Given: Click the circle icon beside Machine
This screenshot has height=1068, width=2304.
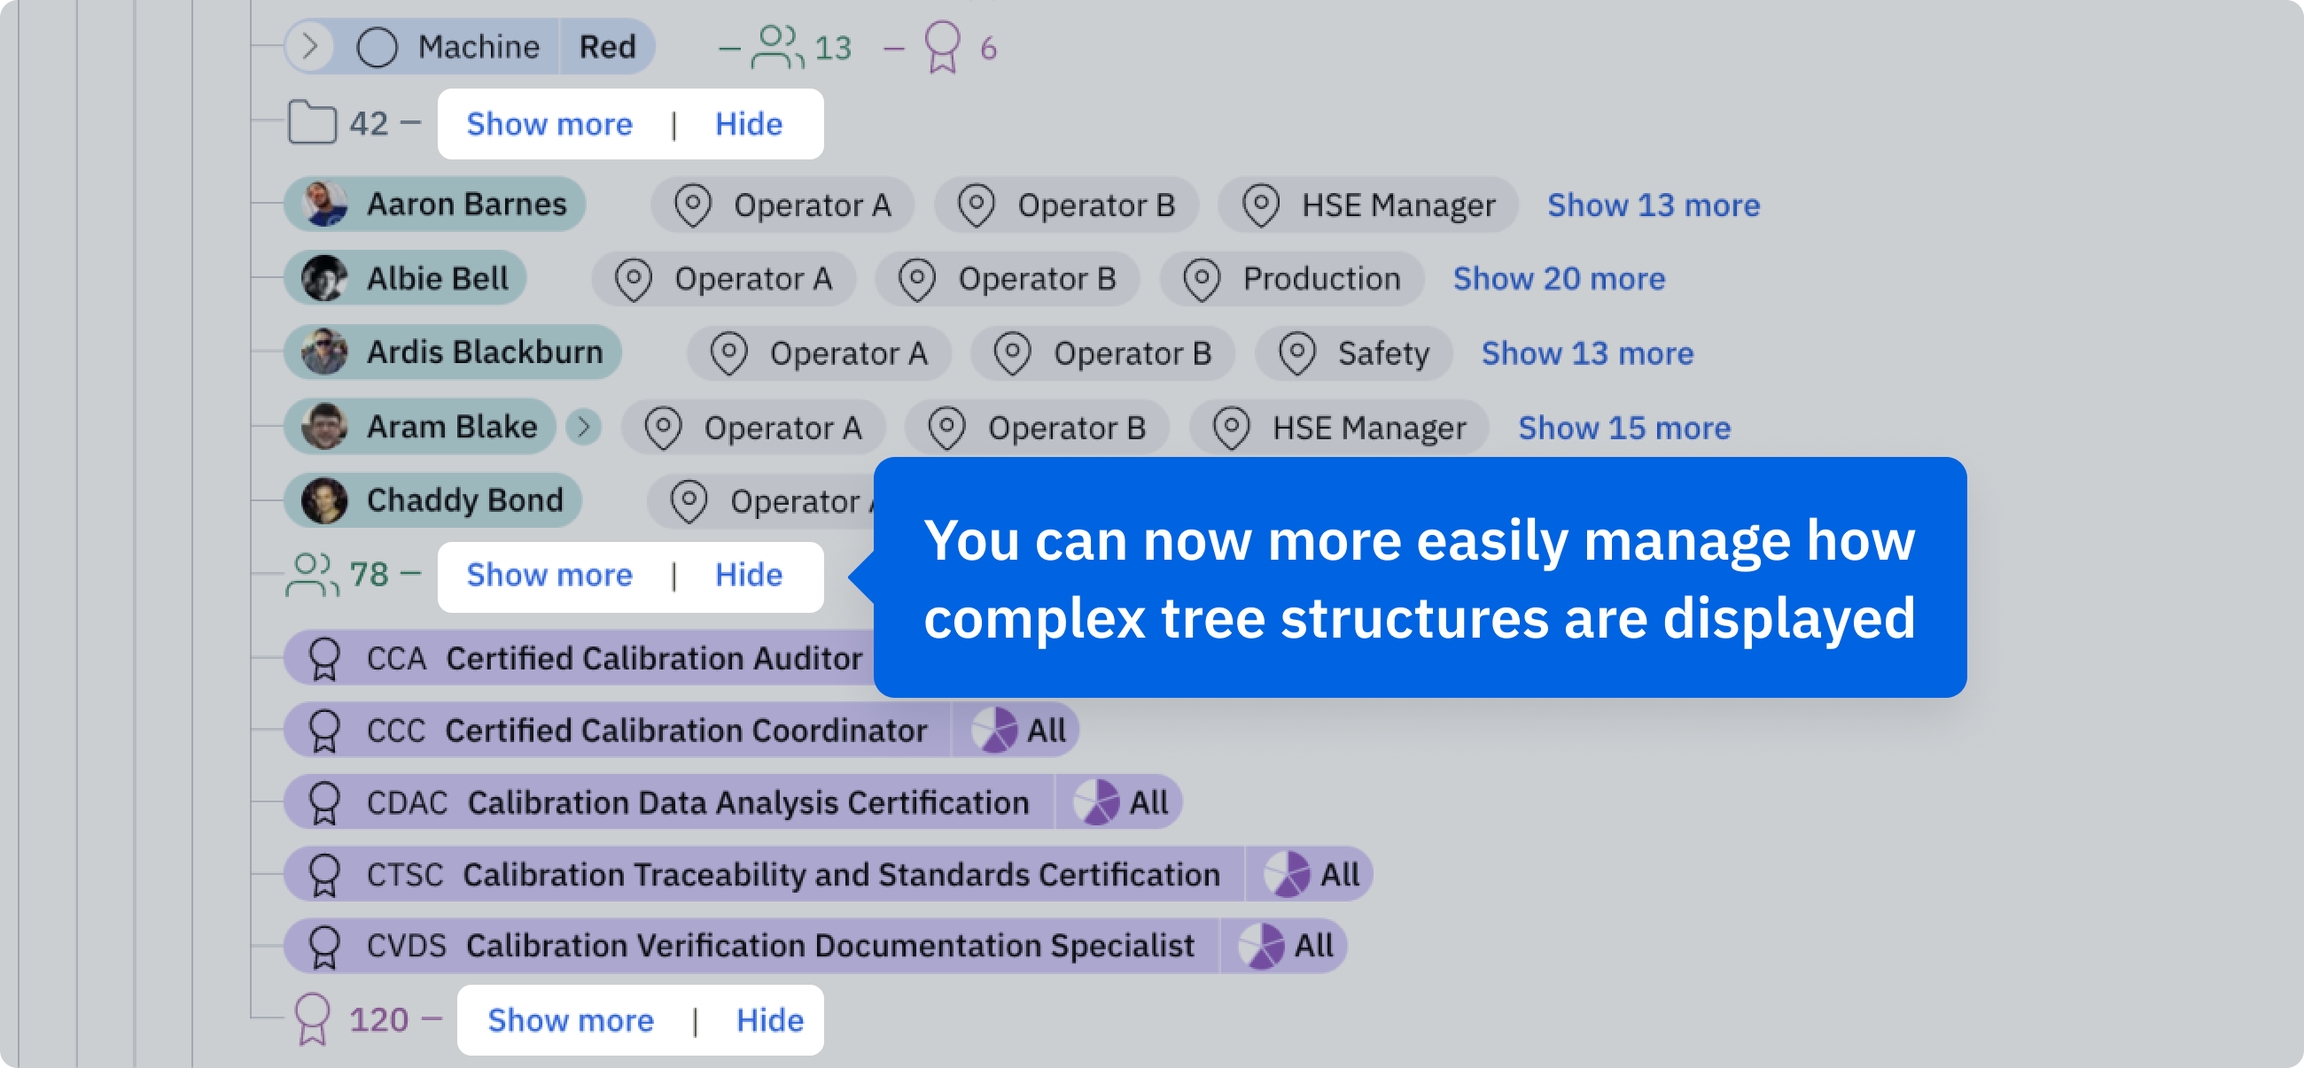Looking at the screenshot, I should tap(377, 47).
